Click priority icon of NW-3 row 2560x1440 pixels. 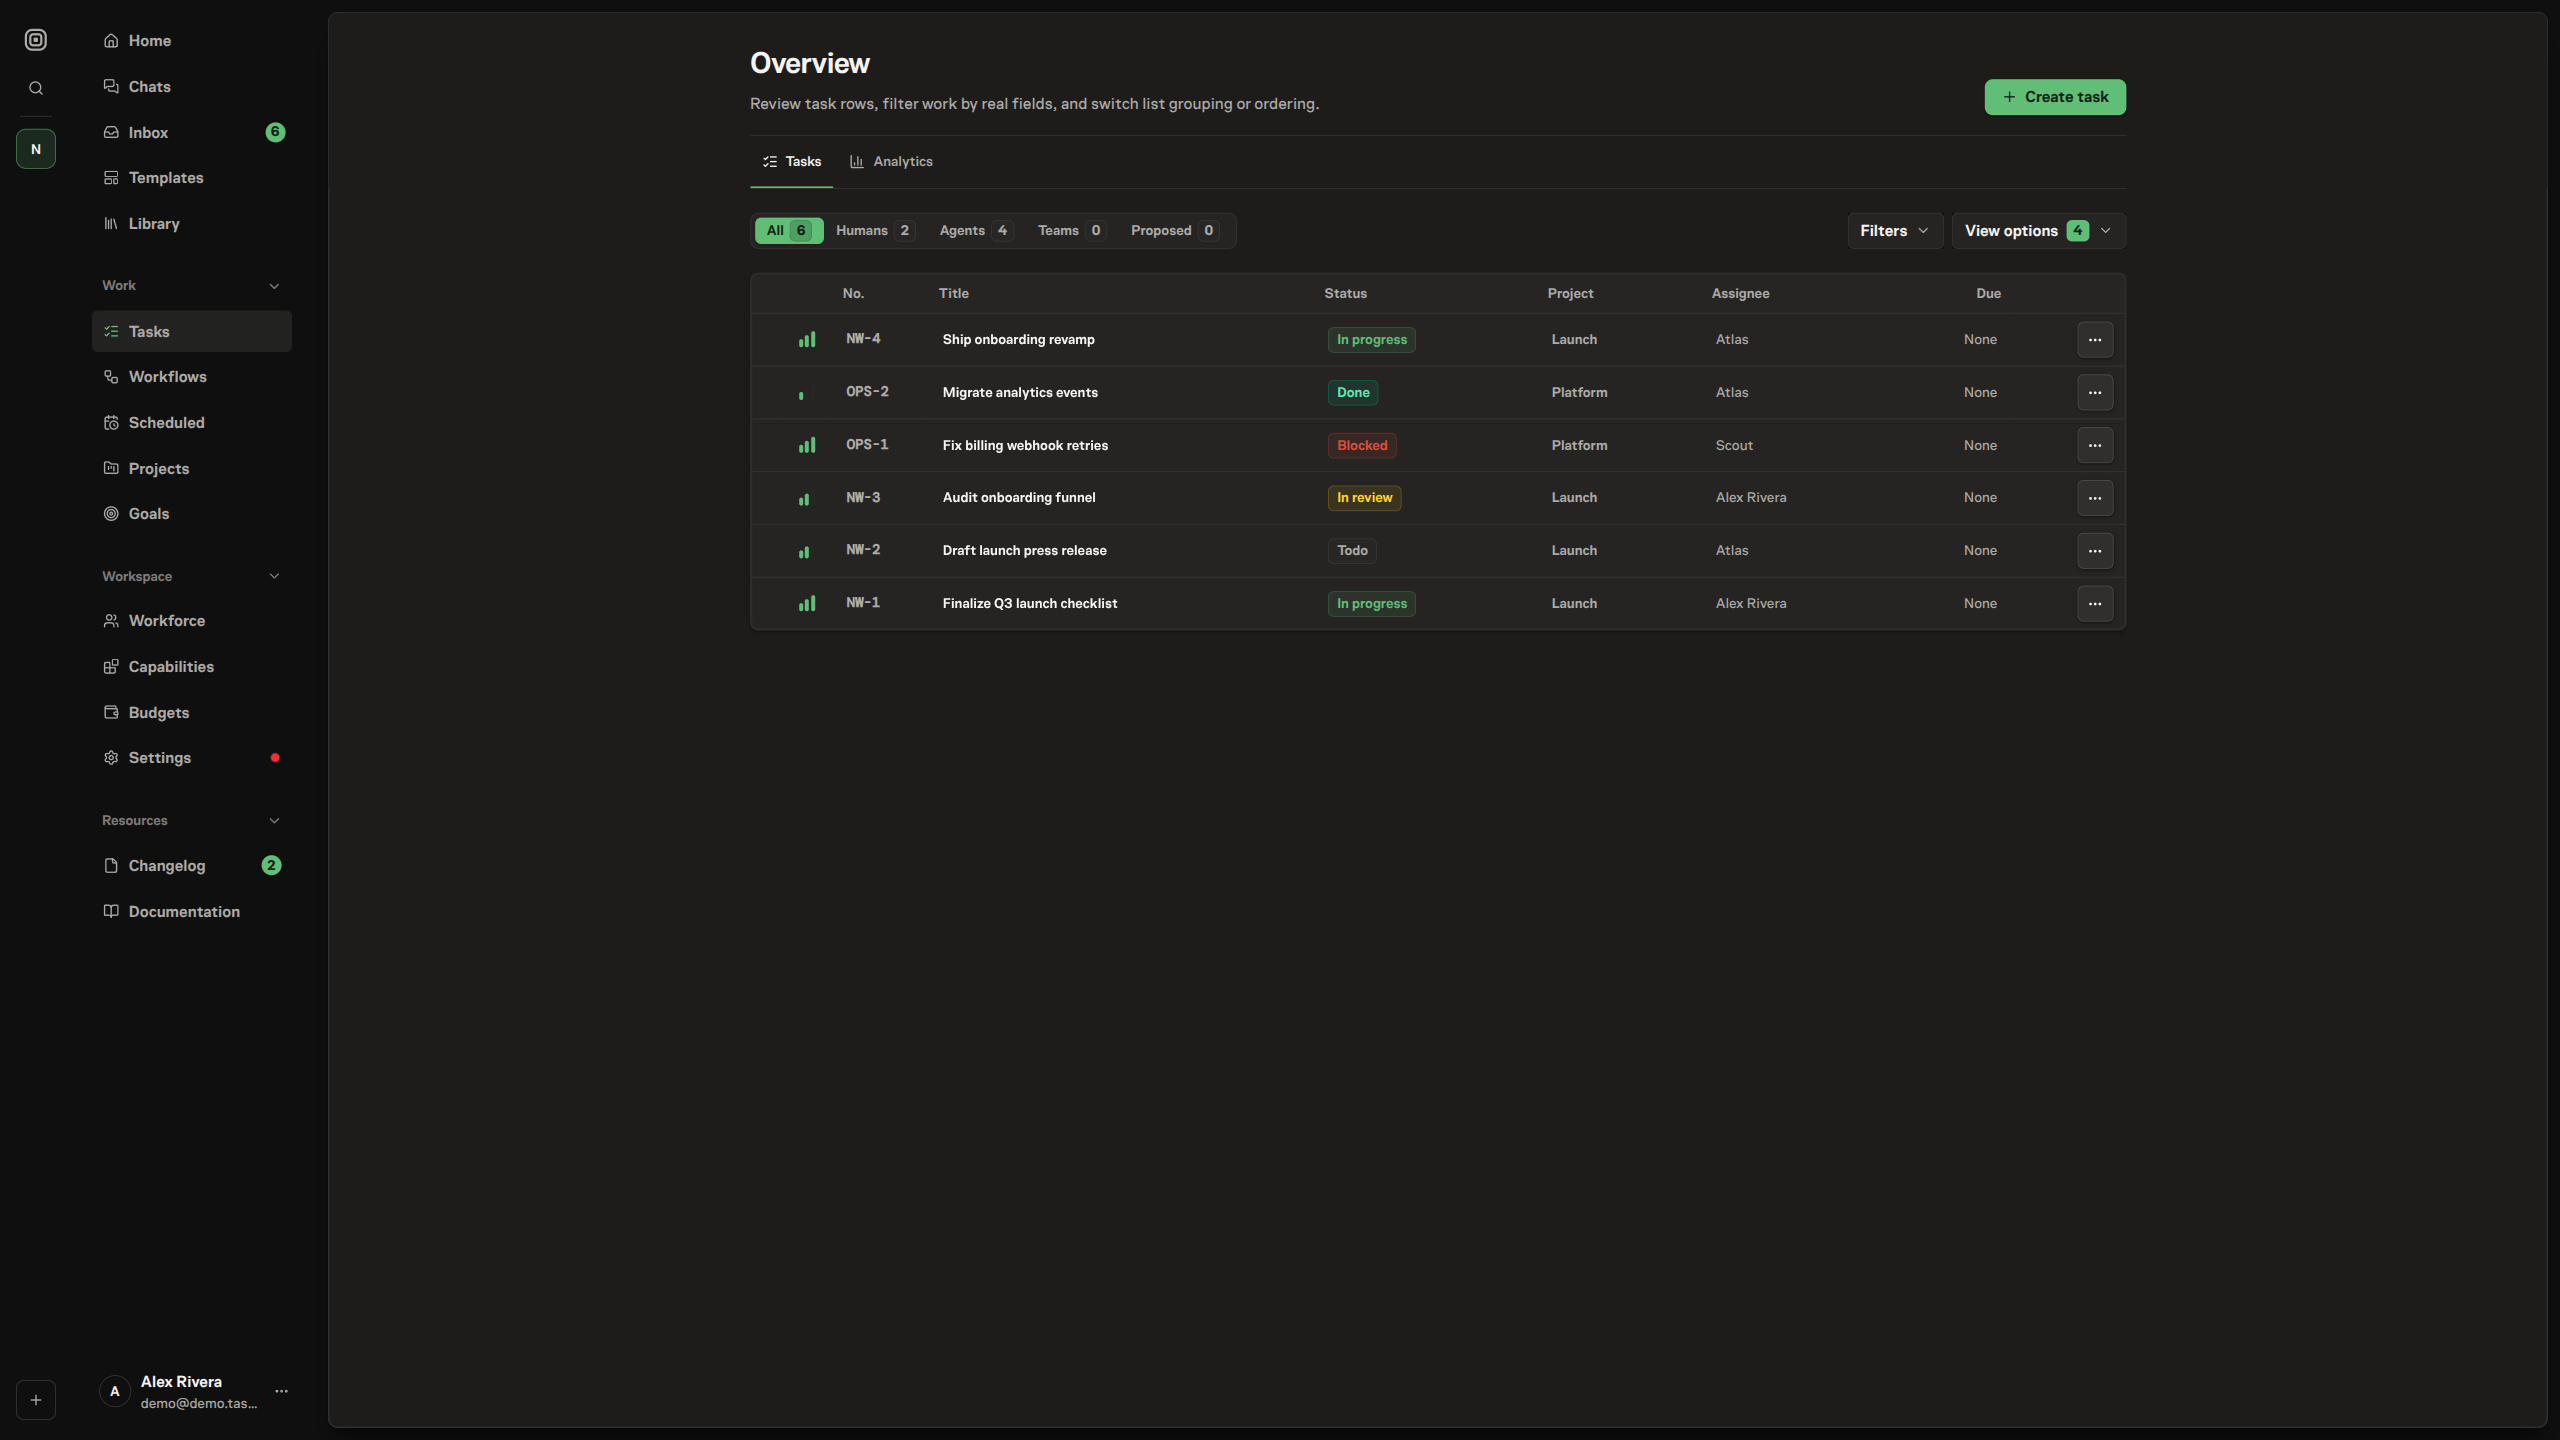[807, 498]
